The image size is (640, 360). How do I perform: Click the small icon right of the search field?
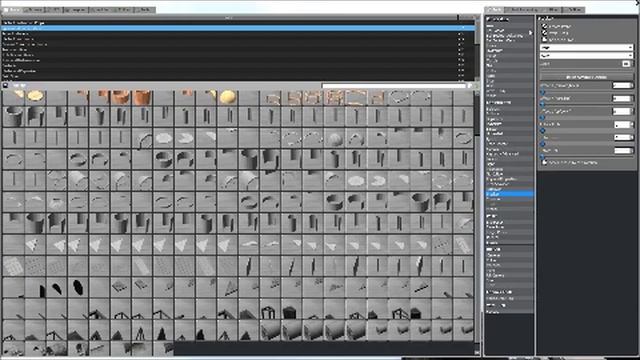pos(470,86)
